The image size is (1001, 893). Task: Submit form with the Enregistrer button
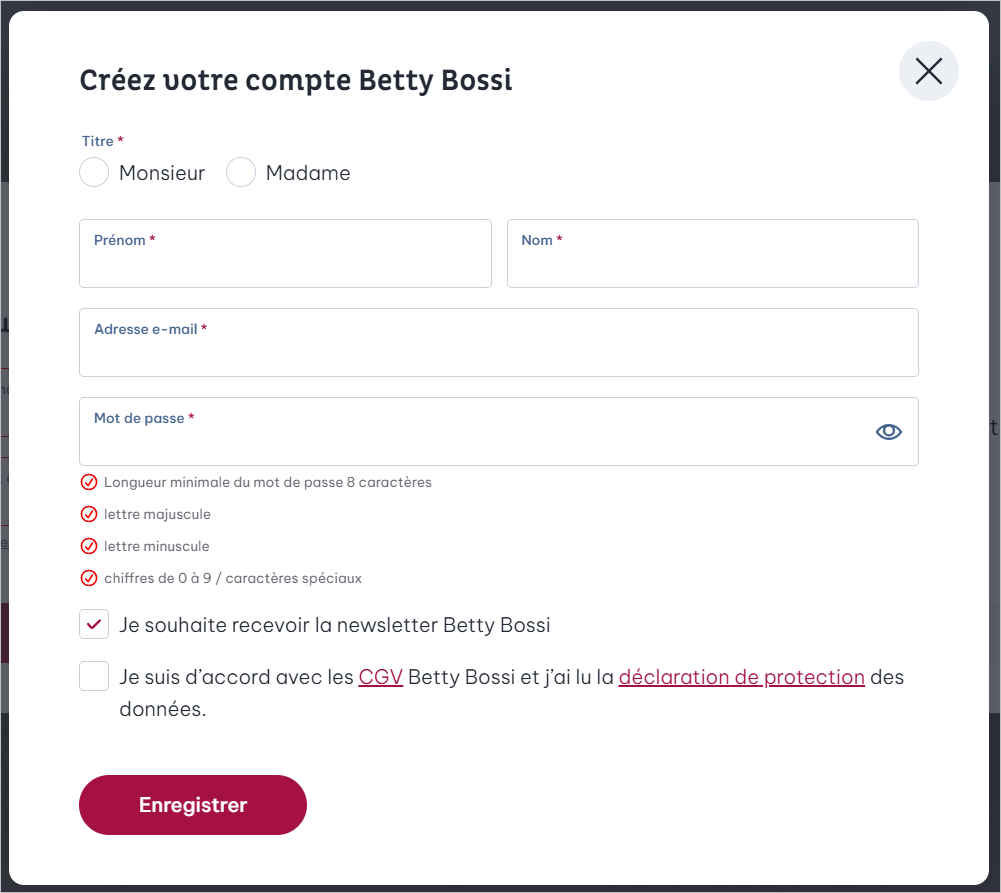tap(193, 805)
